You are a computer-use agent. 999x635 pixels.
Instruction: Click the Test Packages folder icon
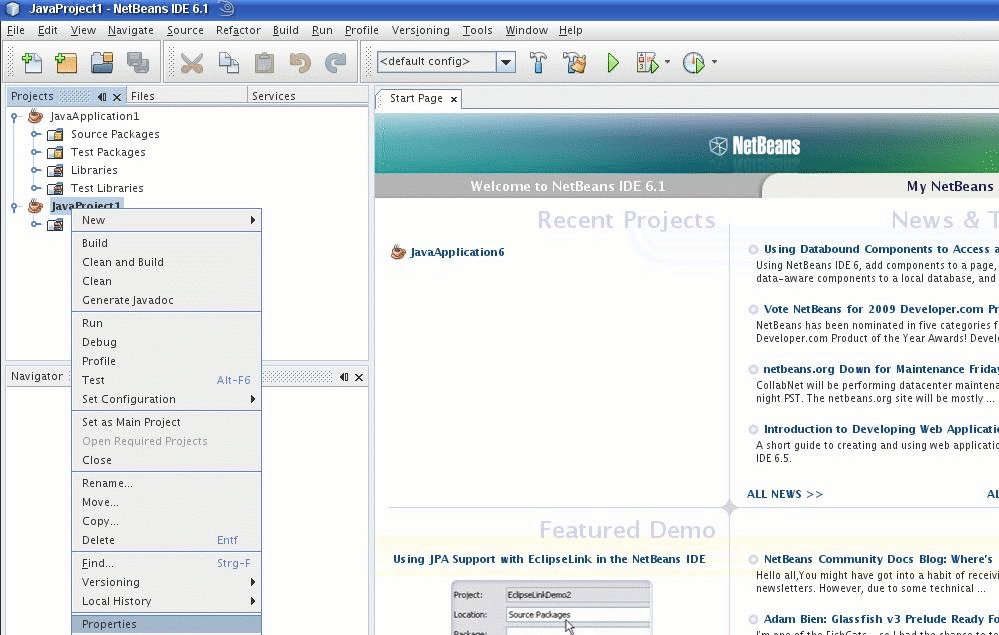(x=55, y=152)
